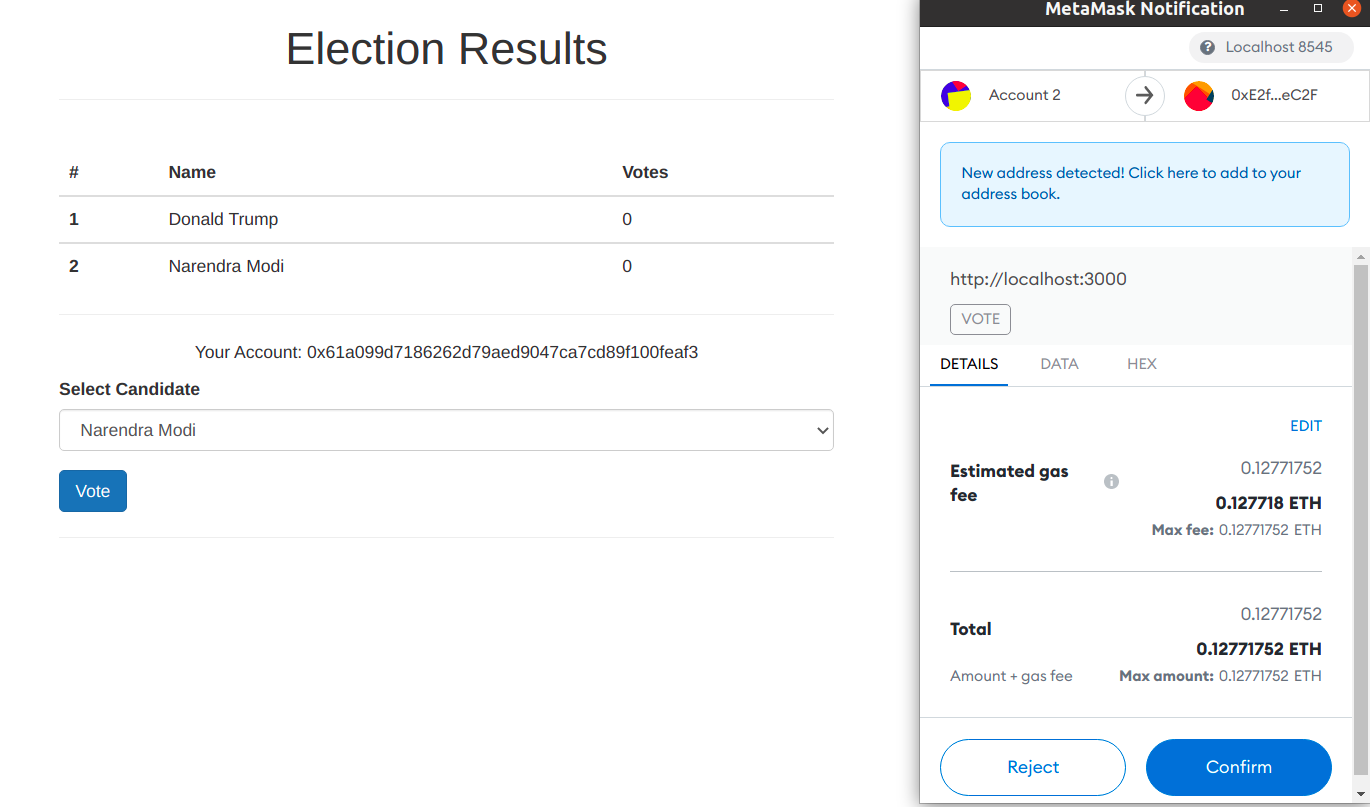Click the Account 2 avatar icon
Screen dimensions: 1370x807
click(x=956, y=96)
